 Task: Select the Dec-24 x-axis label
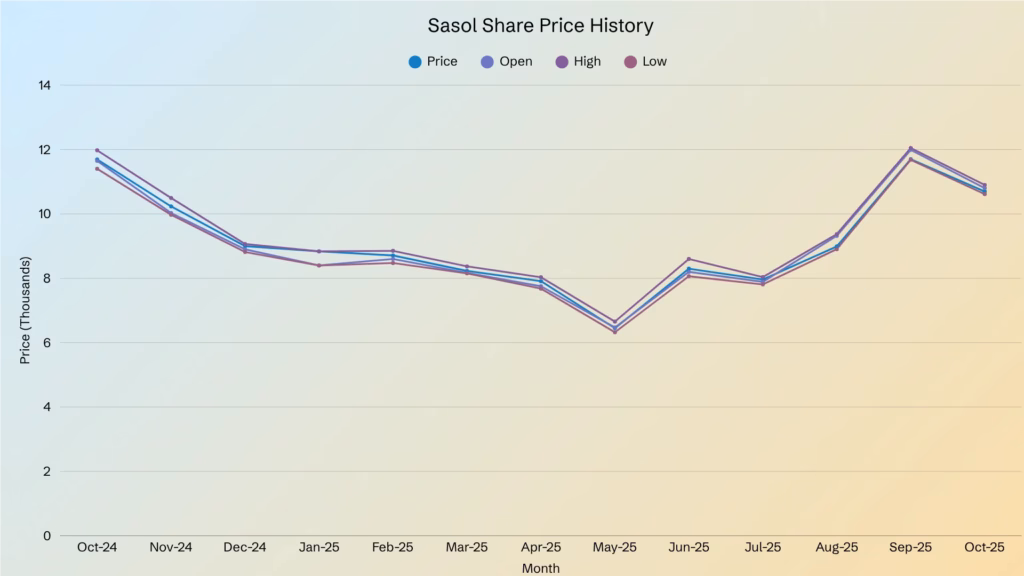click(245, 548)
